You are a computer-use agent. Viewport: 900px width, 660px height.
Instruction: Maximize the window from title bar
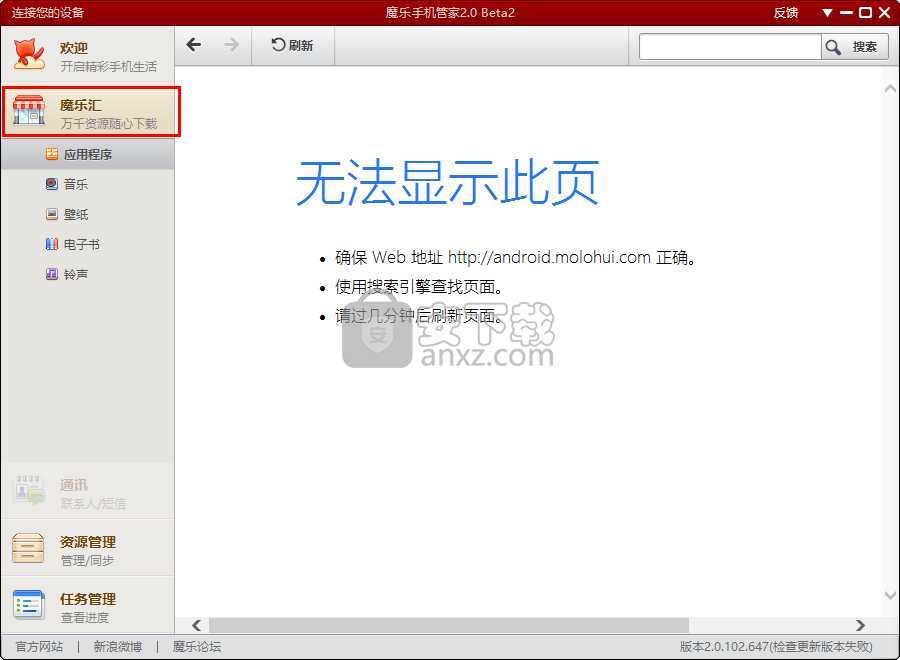pyautogui.click(x=865, y=13)
